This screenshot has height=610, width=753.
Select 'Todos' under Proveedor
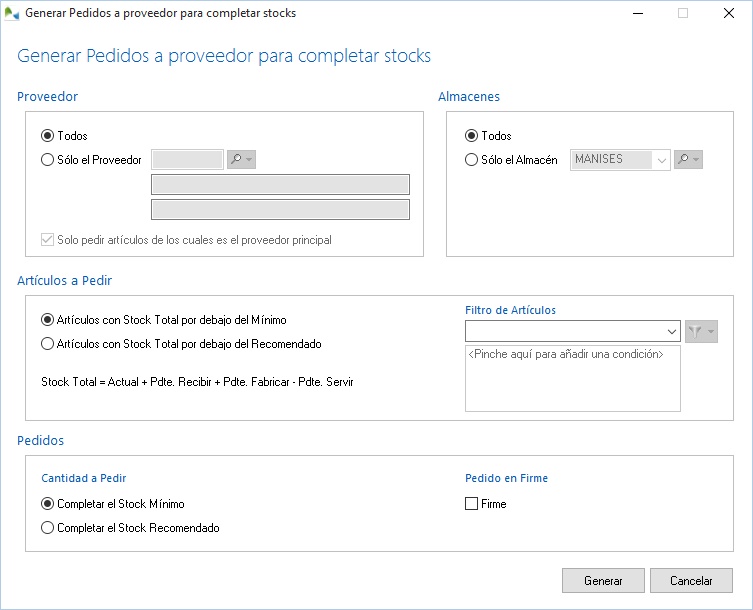pos(47,136)
